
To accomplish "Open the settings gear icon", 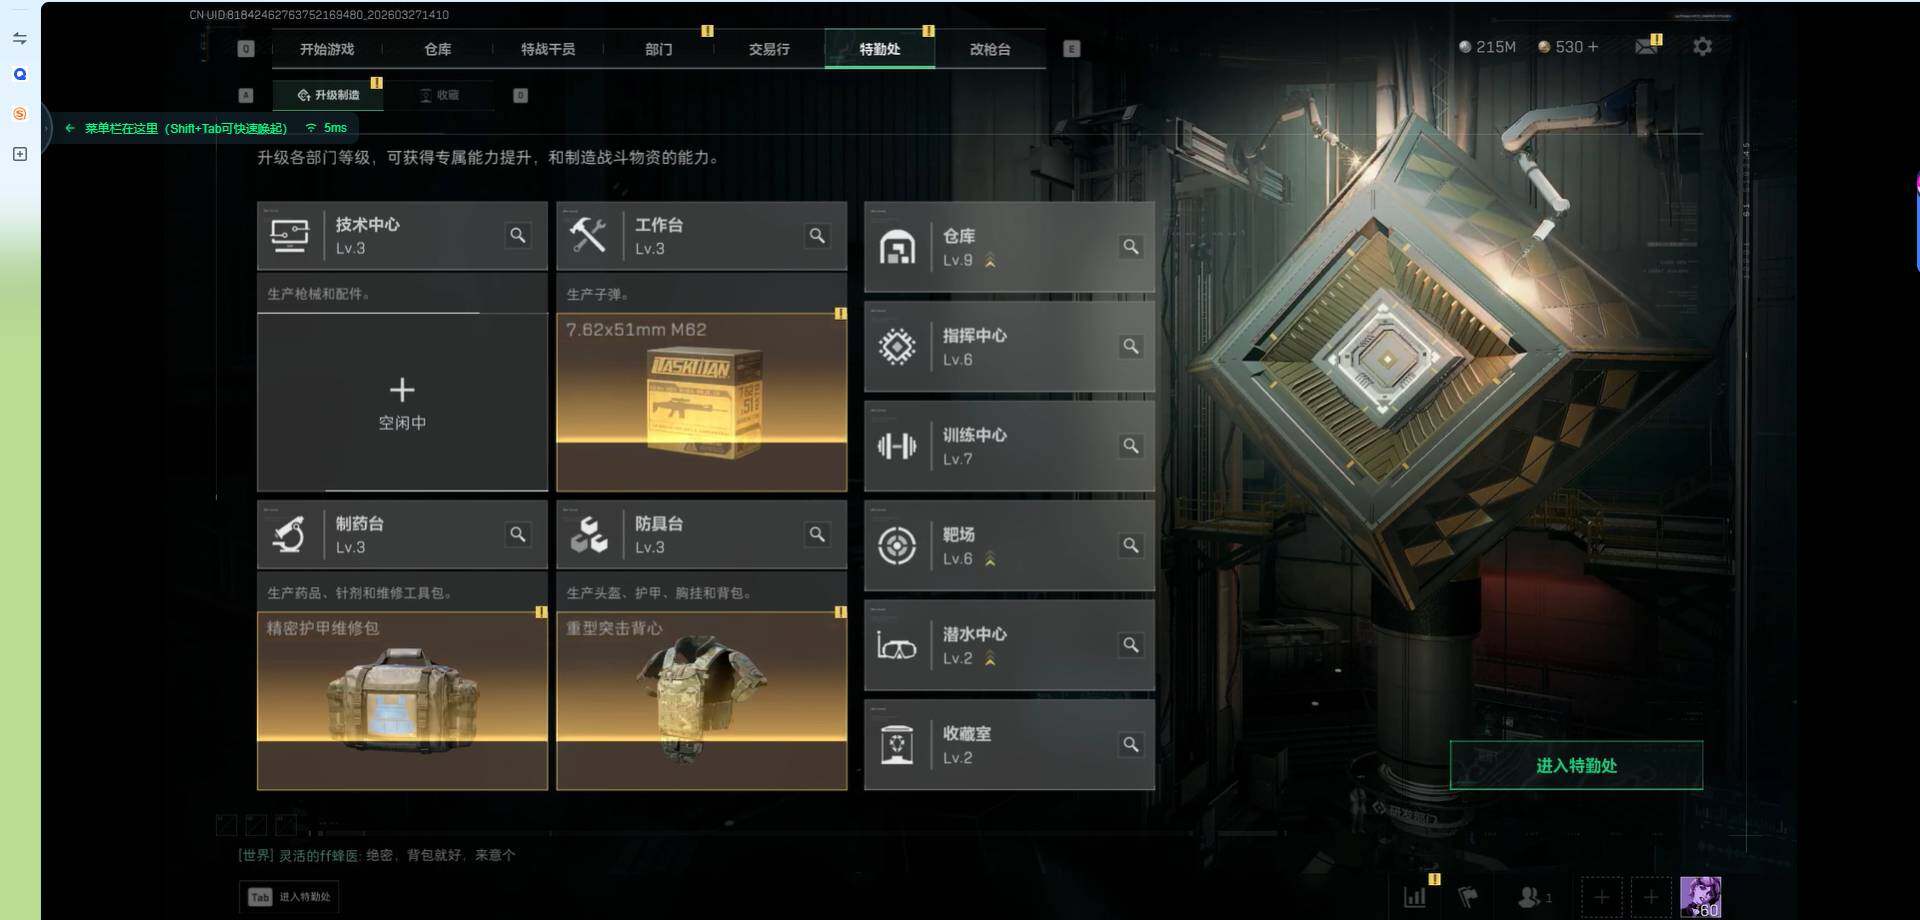I will [x=1702, y=47].
